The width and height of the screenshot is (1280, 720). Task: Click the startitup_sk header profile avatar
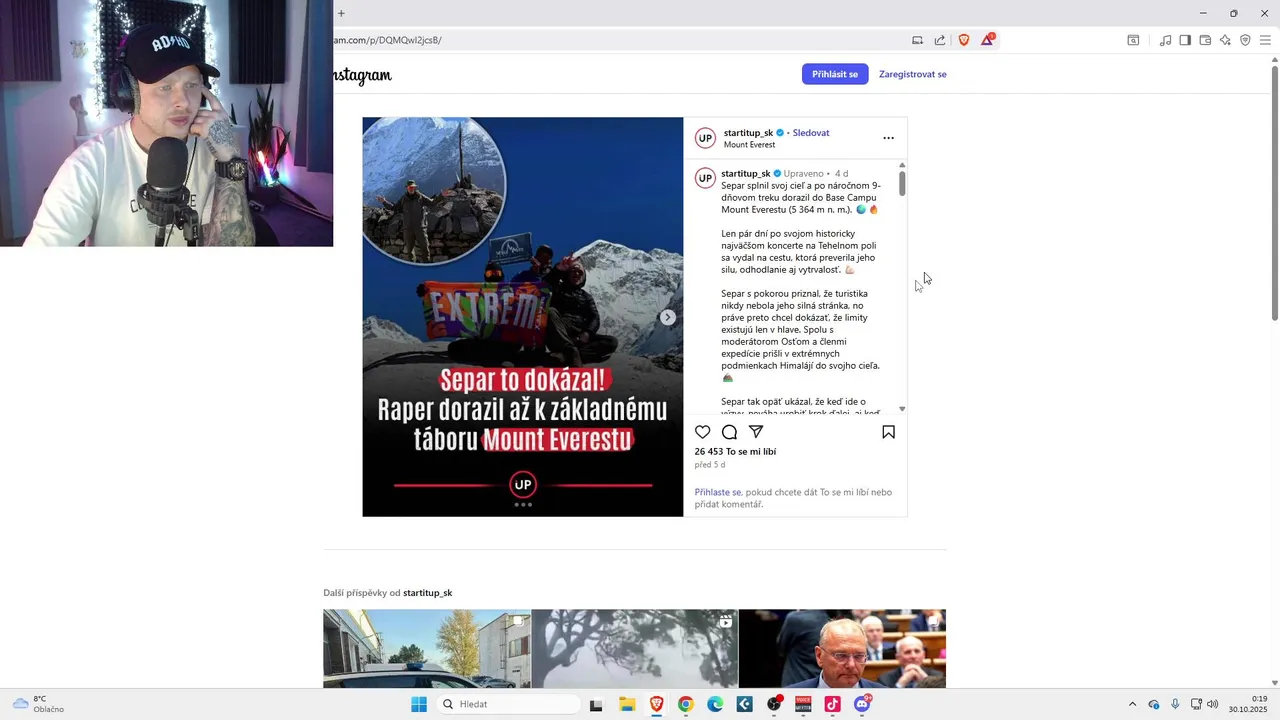[x=705, y=138]
